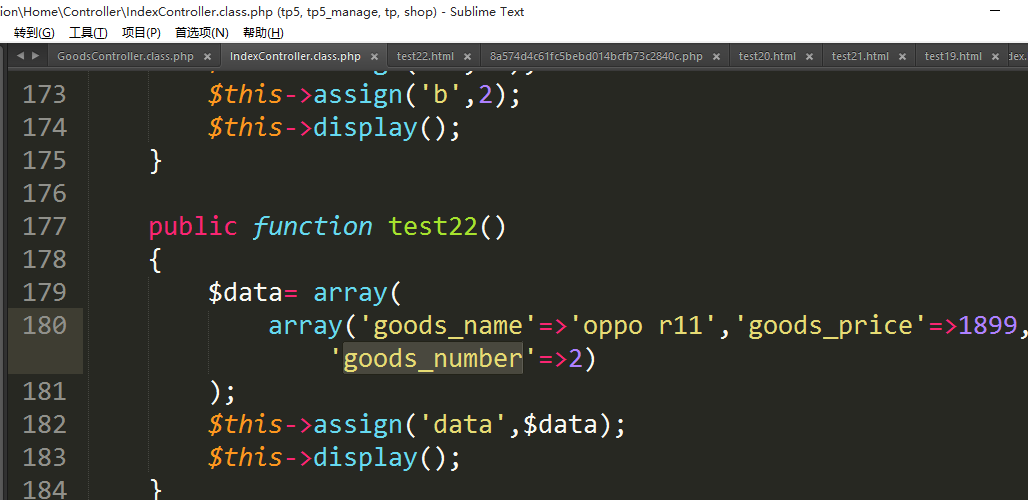The image size is (1028, 500).
Task: Place the cursor on highlighted 'goods_number' text
Action: tap(432, 358)
